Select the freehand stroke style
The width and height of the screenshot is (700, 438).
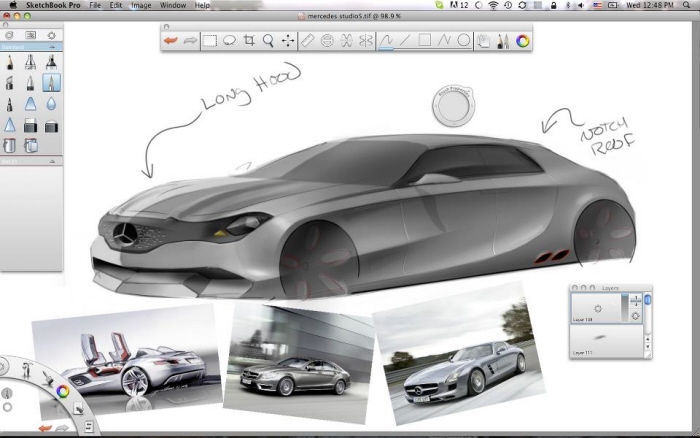(386, 41)
